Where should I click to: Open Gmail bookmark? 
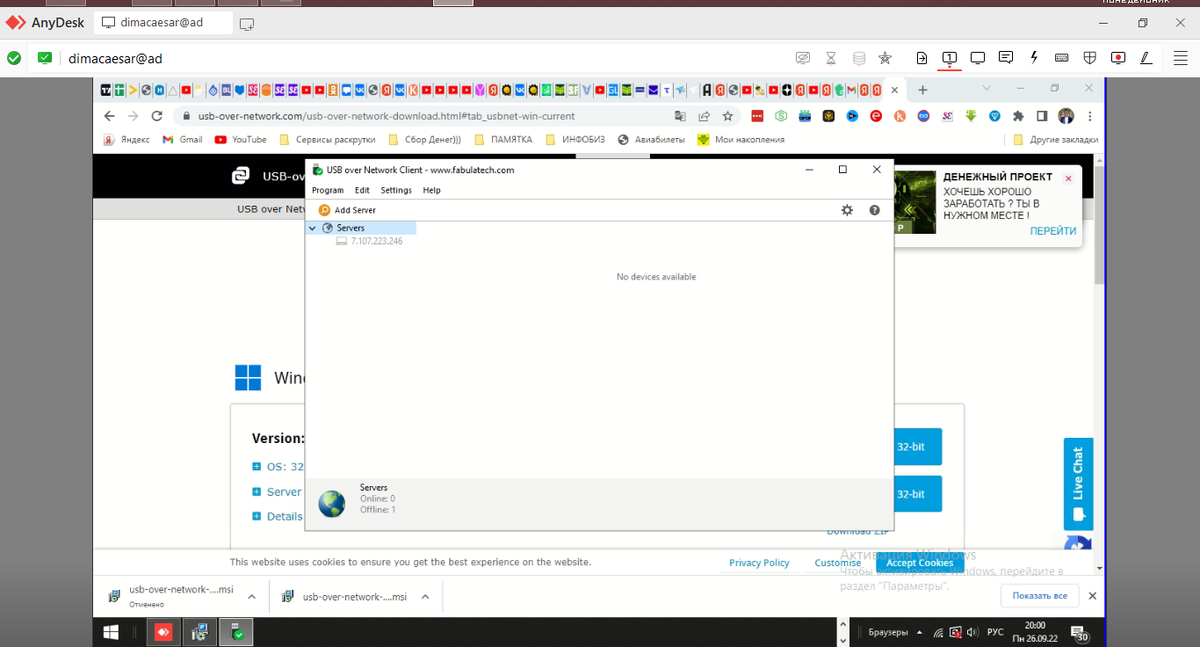(183, 140)
